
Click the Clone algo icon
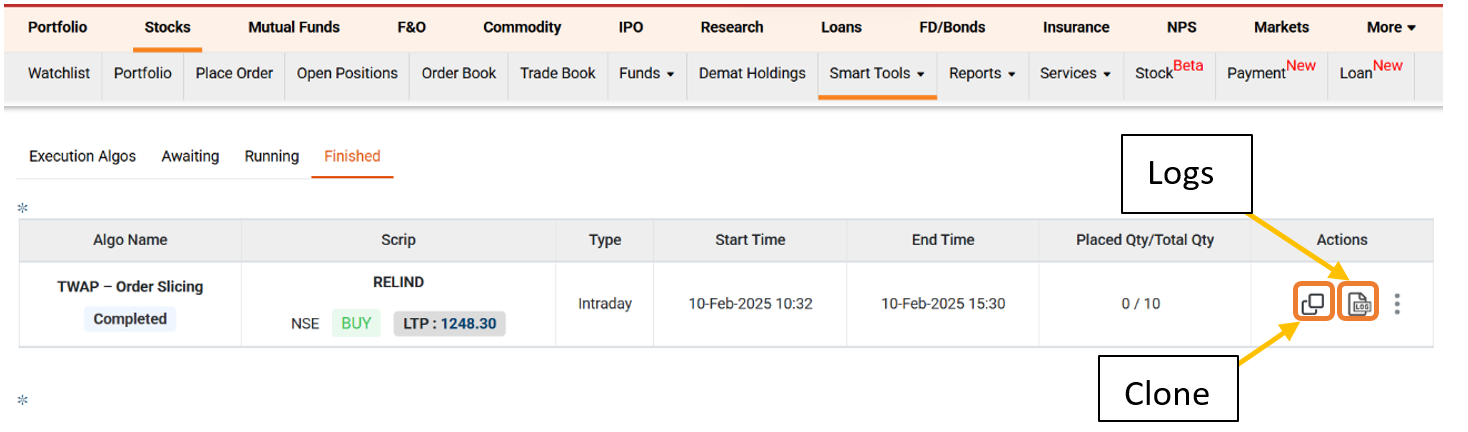1313,303
